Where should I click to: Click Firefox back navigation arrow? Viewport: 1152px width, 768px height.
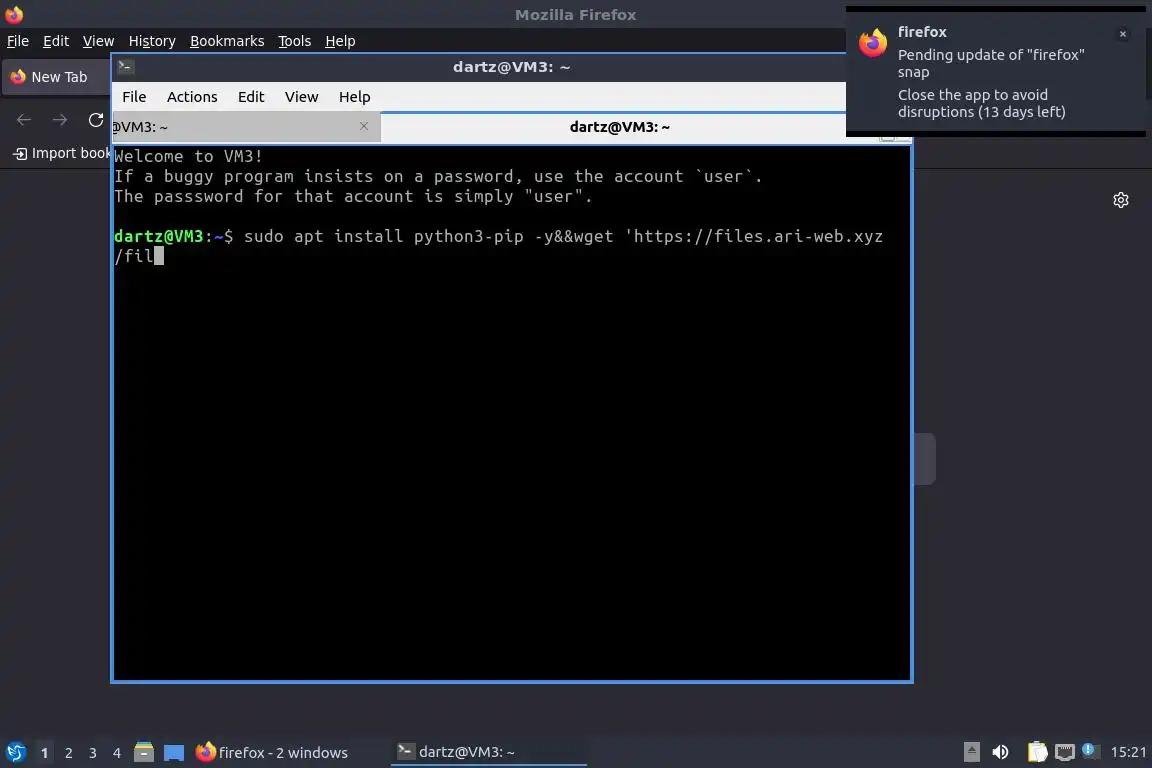24,120
